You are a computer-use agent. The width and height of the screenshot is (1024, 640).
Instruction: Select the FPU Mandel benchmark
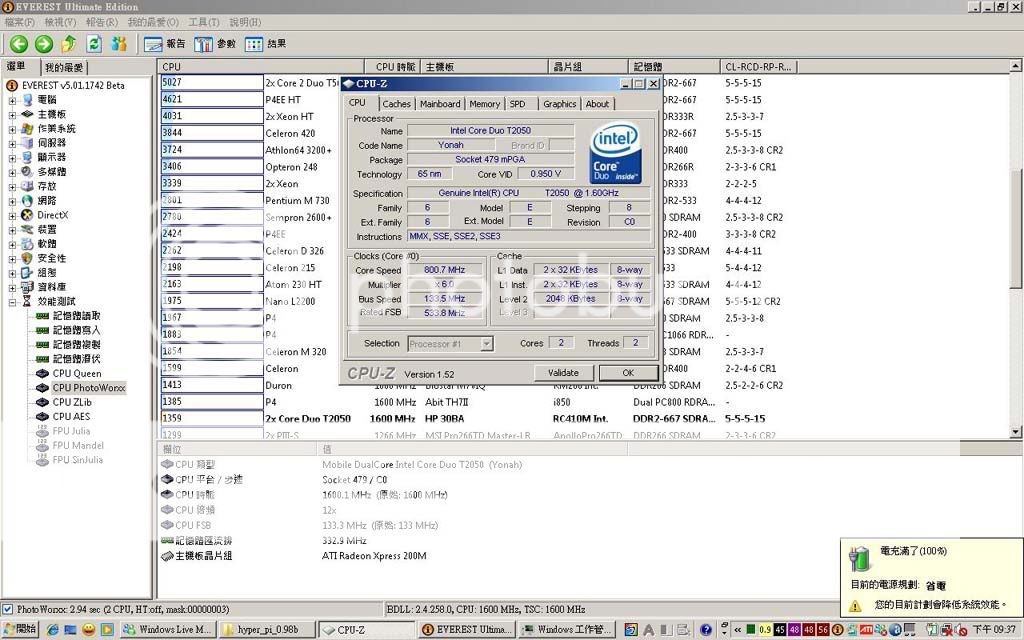(78, 445)
